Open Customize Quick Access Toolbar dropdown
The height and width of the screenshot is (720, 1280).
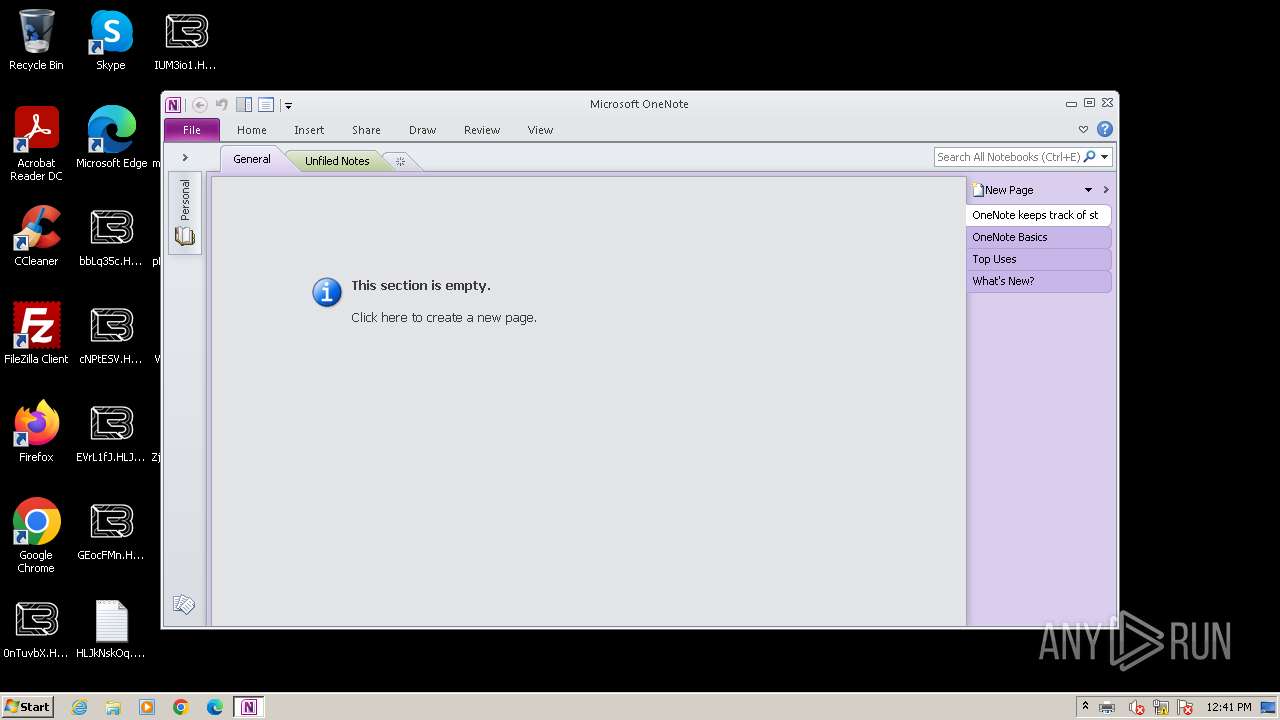coord(288,105)
